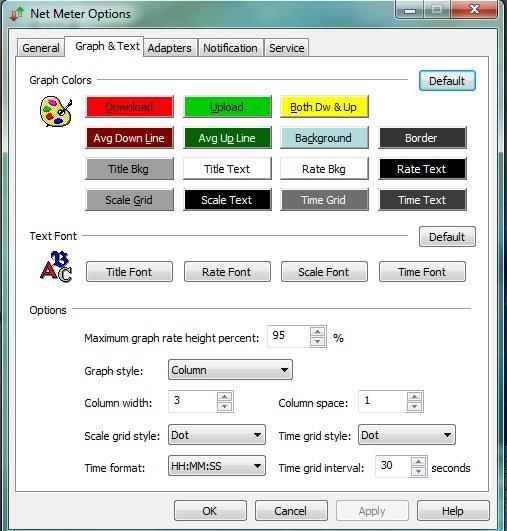Open the Time Font dialog
The height and width of the screenshot is (531, 507).
pos(422,272)
